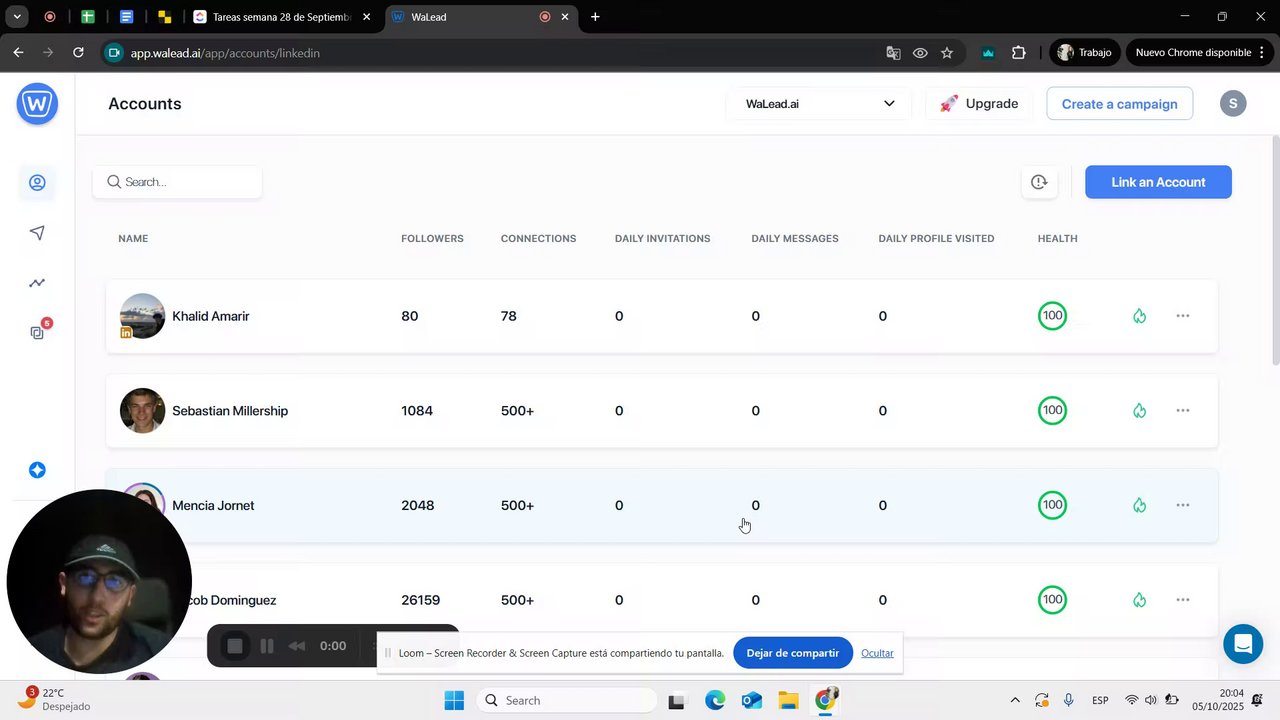Open a new browser tab
The image size is (1280, 720).
click(x=595, y=17)
